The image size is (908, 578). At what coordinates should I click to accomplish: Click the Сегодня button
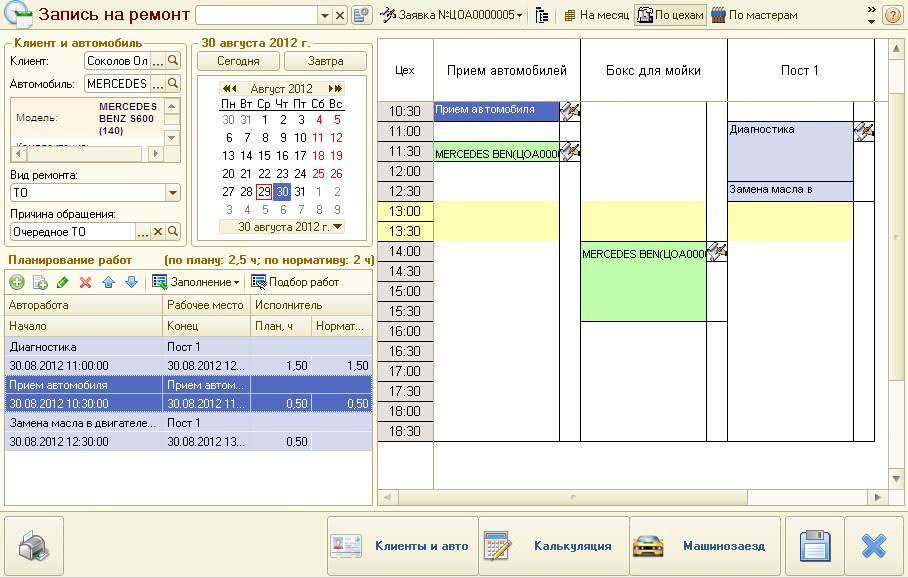coord(238,61)
